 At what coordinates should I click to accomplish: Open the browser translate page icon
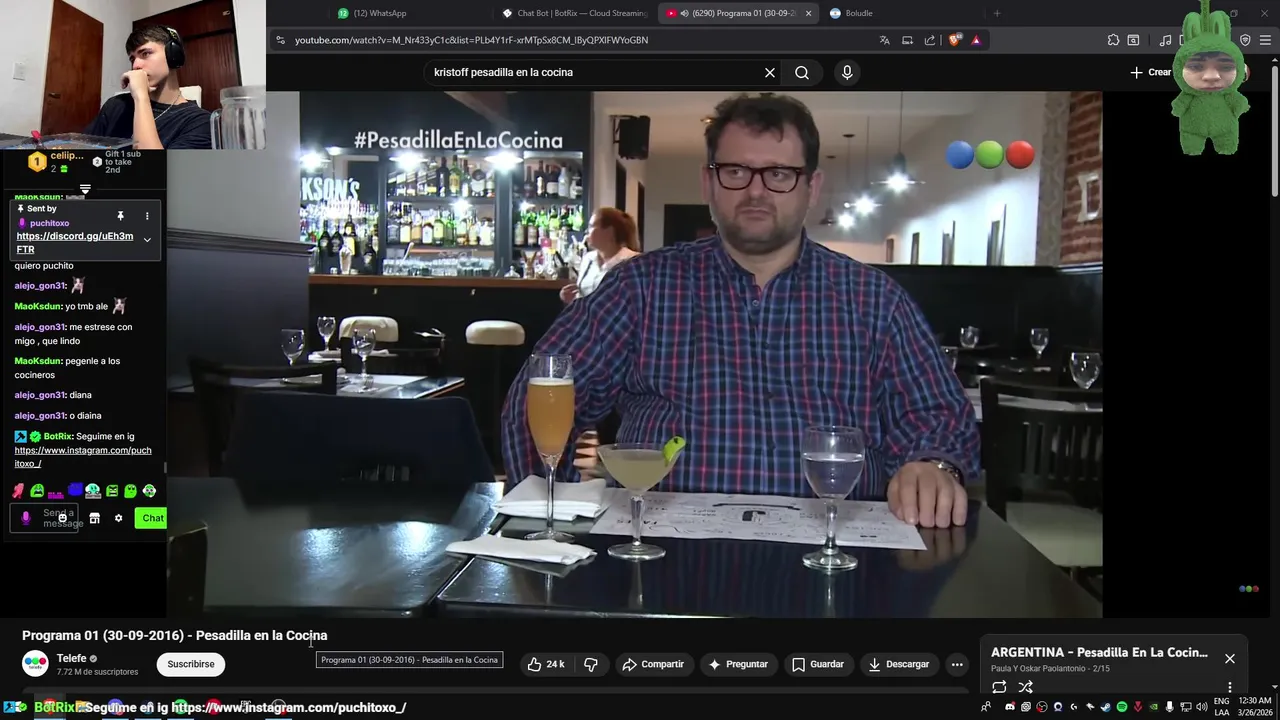884,40
